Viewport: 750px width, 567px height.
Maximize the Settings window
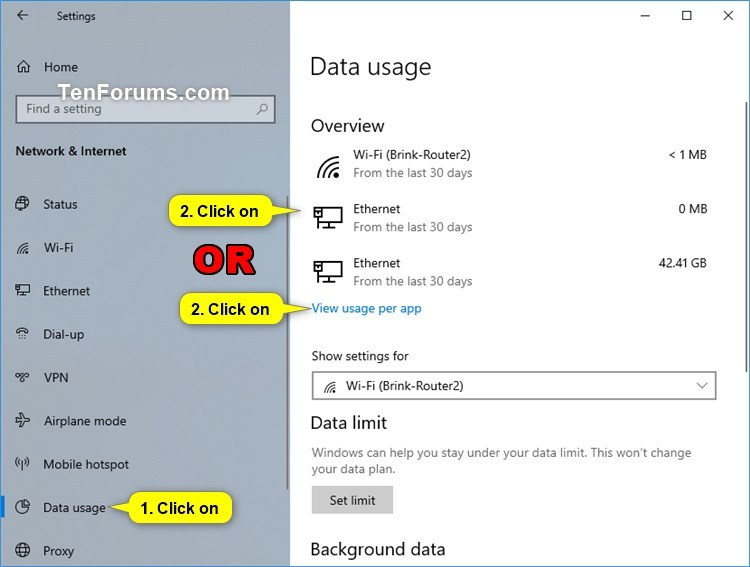[686, 16]
